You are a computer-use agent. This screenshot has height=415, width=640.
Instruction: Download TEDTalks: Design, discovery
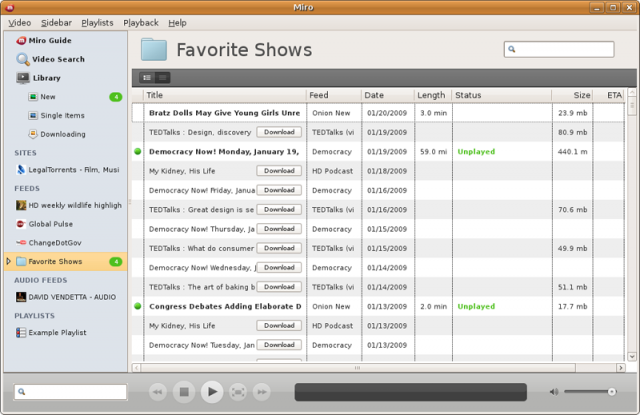(x=279, y=132)
